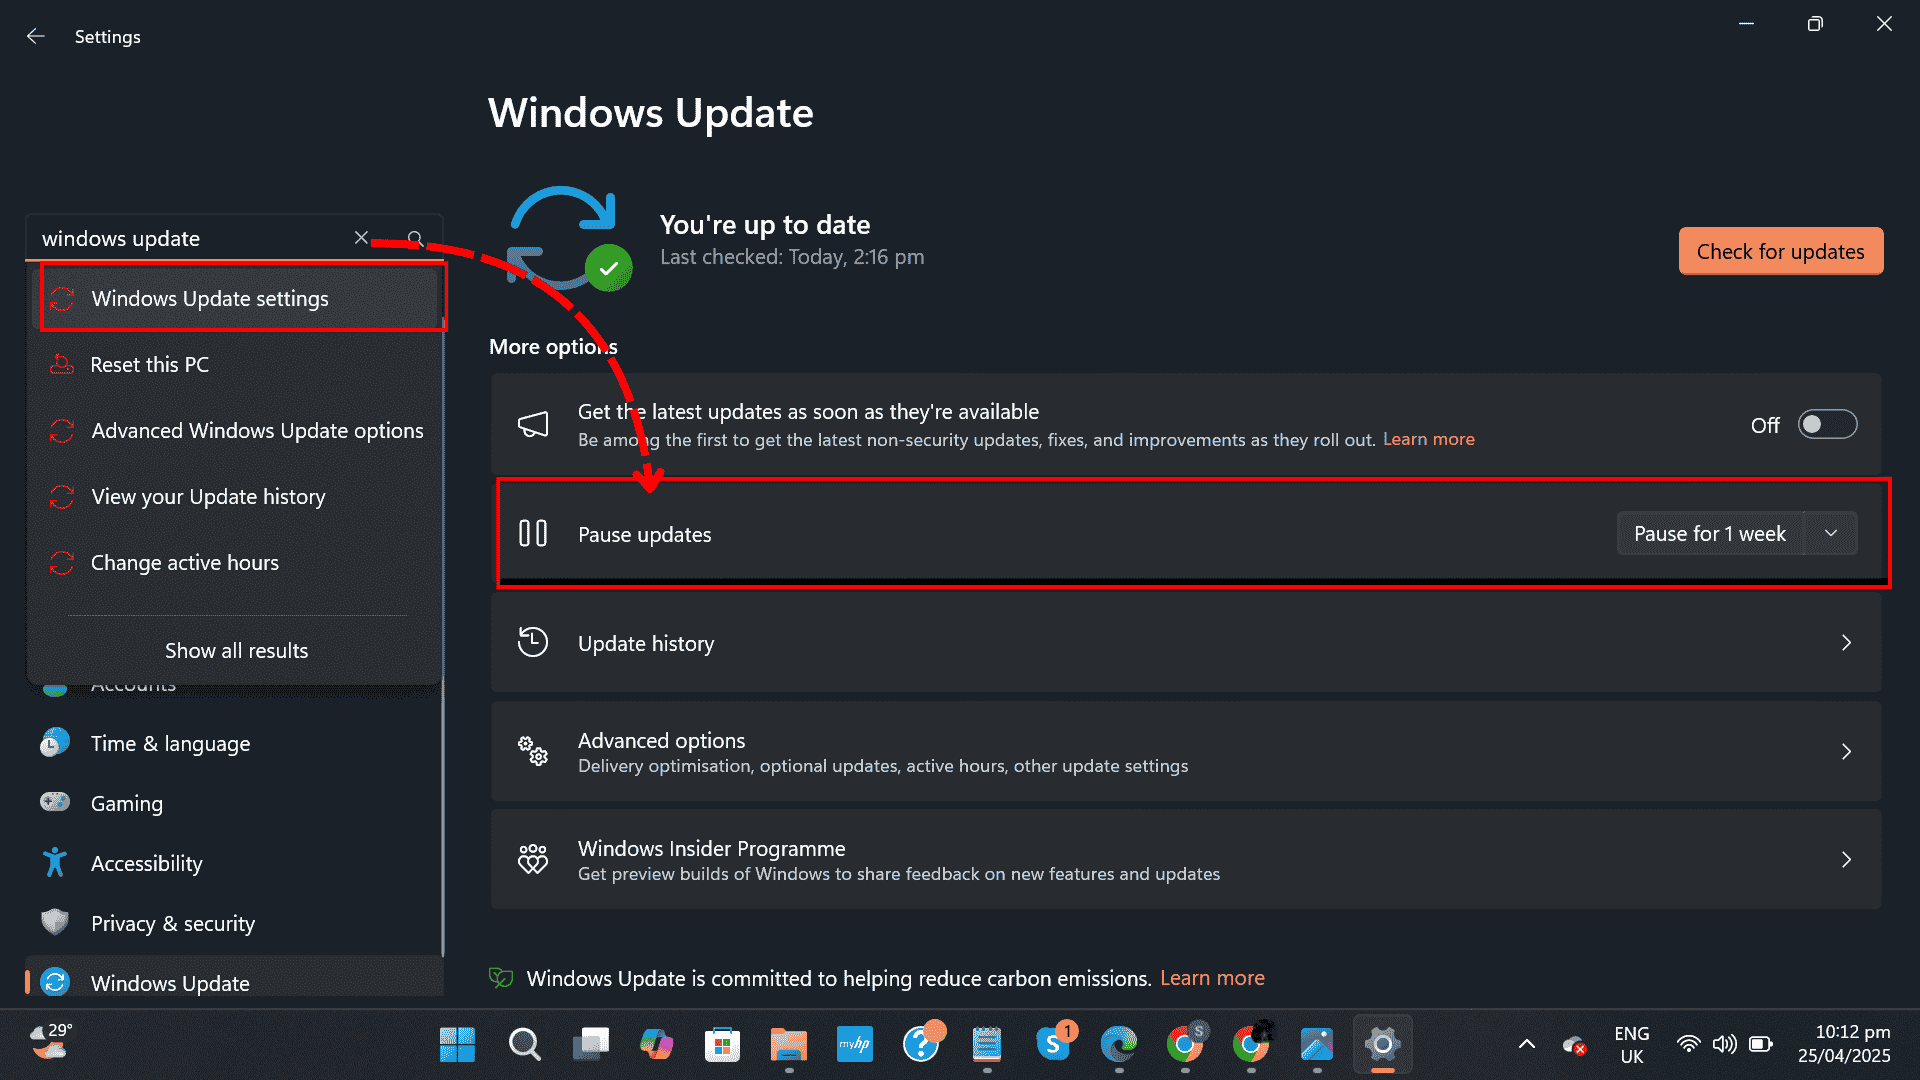
Task: Clear the windows update search field
Action: click(361, 238)
